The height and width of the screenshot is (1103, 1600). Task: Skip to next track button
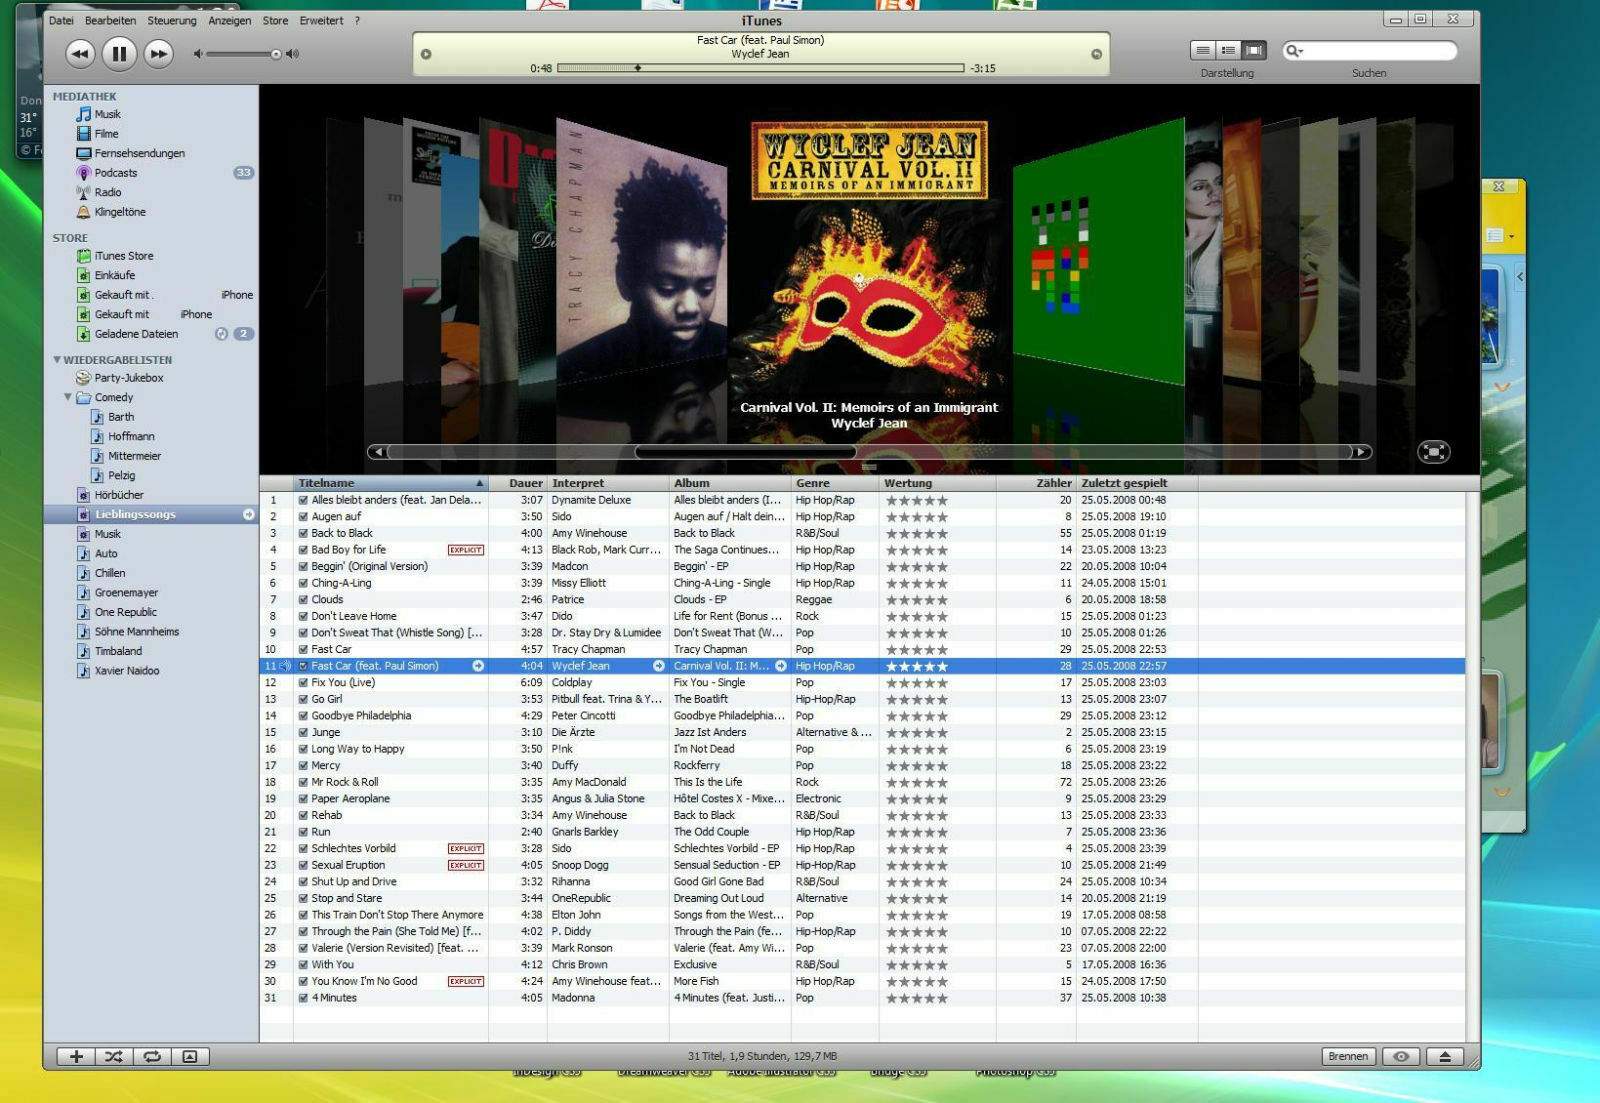coord(158,54)
